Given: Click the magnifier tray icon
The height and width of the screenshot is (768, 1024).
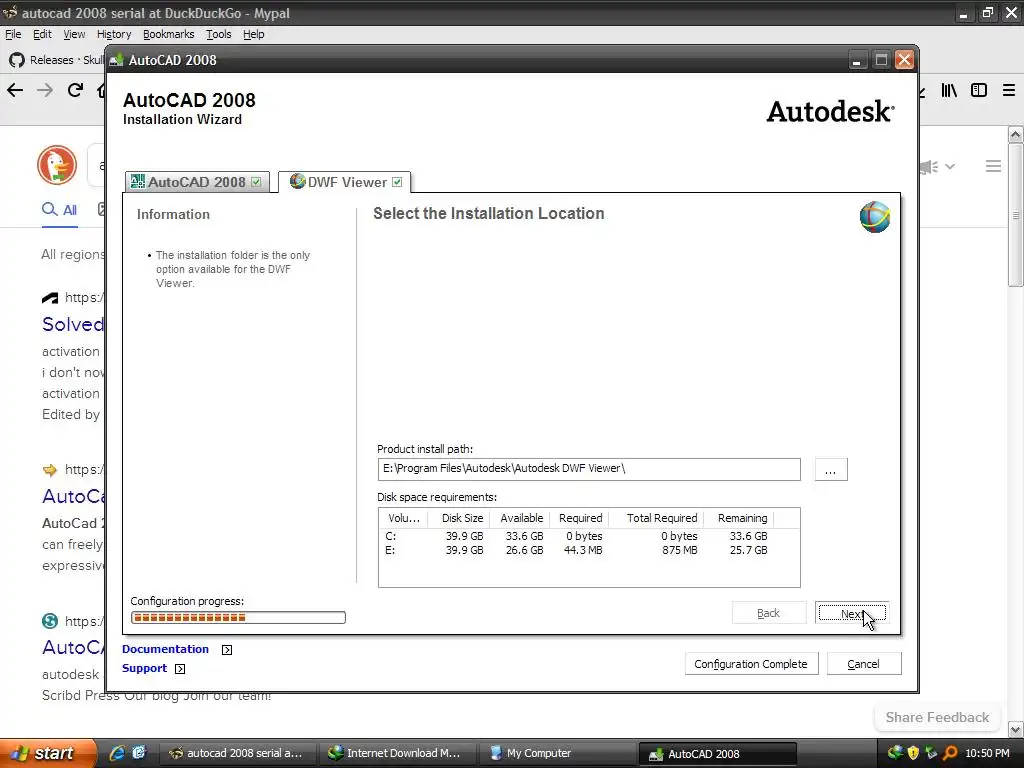Looking at the screenshot, I should (x=950, y=753).
